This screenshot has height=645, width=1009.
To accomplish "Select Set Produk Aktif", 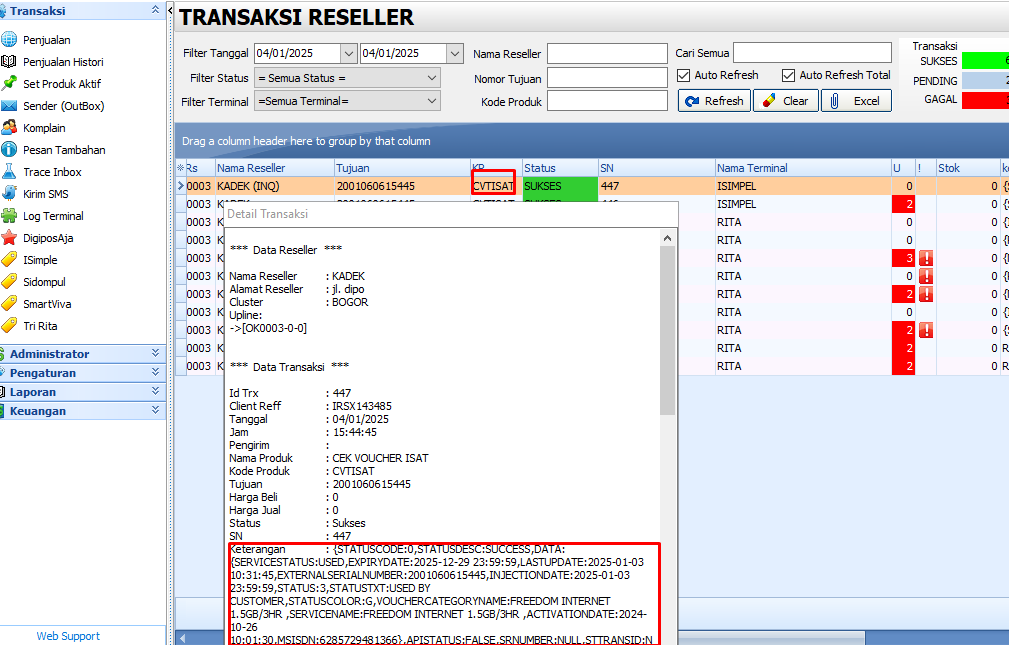I will tap(60, 83).
